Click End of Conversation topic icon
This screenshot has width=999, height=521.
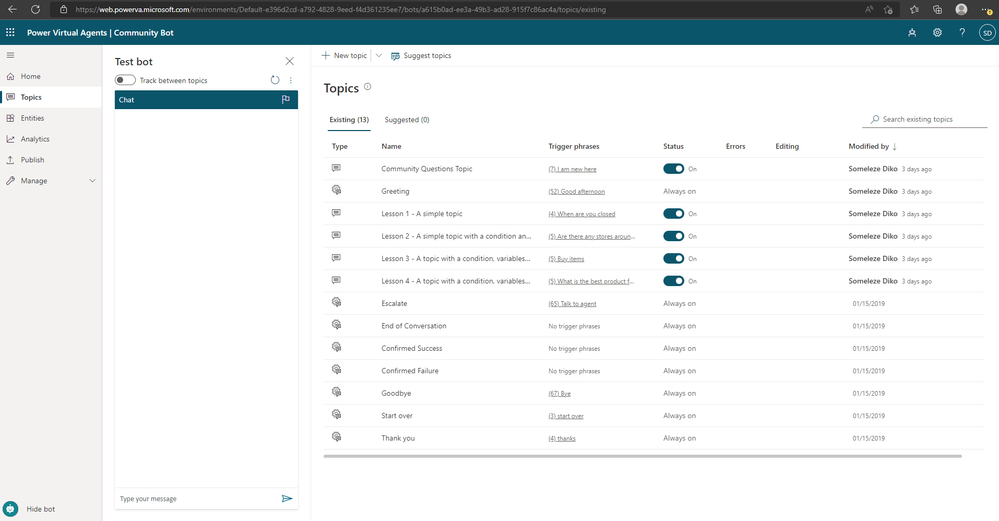336,325
